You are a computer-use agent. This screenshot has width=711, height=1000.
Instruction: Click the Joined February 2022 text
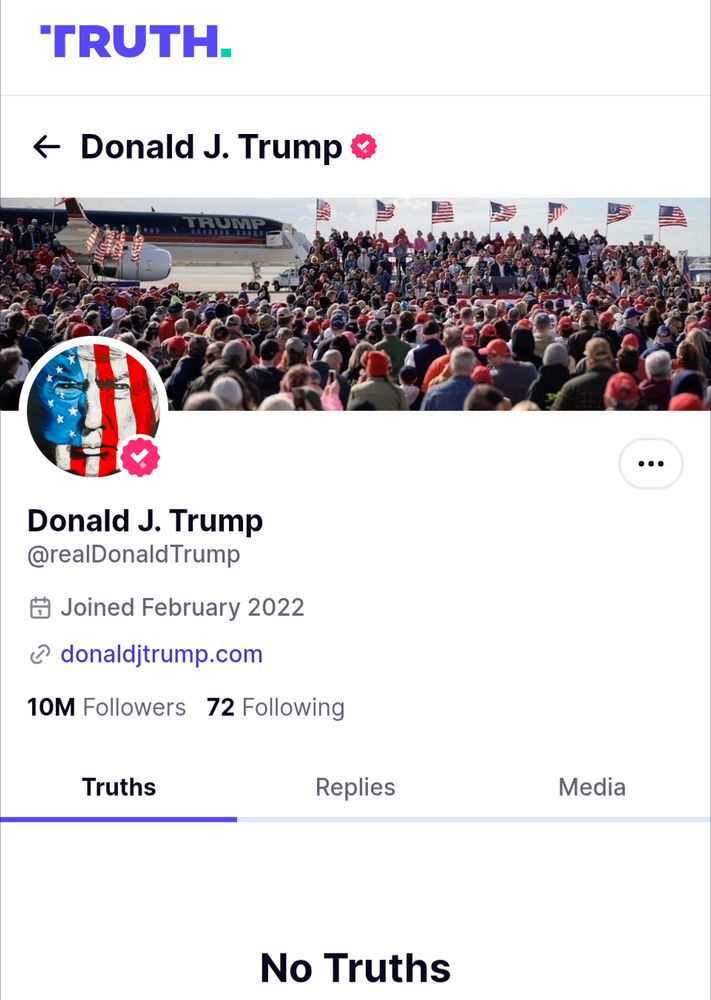182,607
